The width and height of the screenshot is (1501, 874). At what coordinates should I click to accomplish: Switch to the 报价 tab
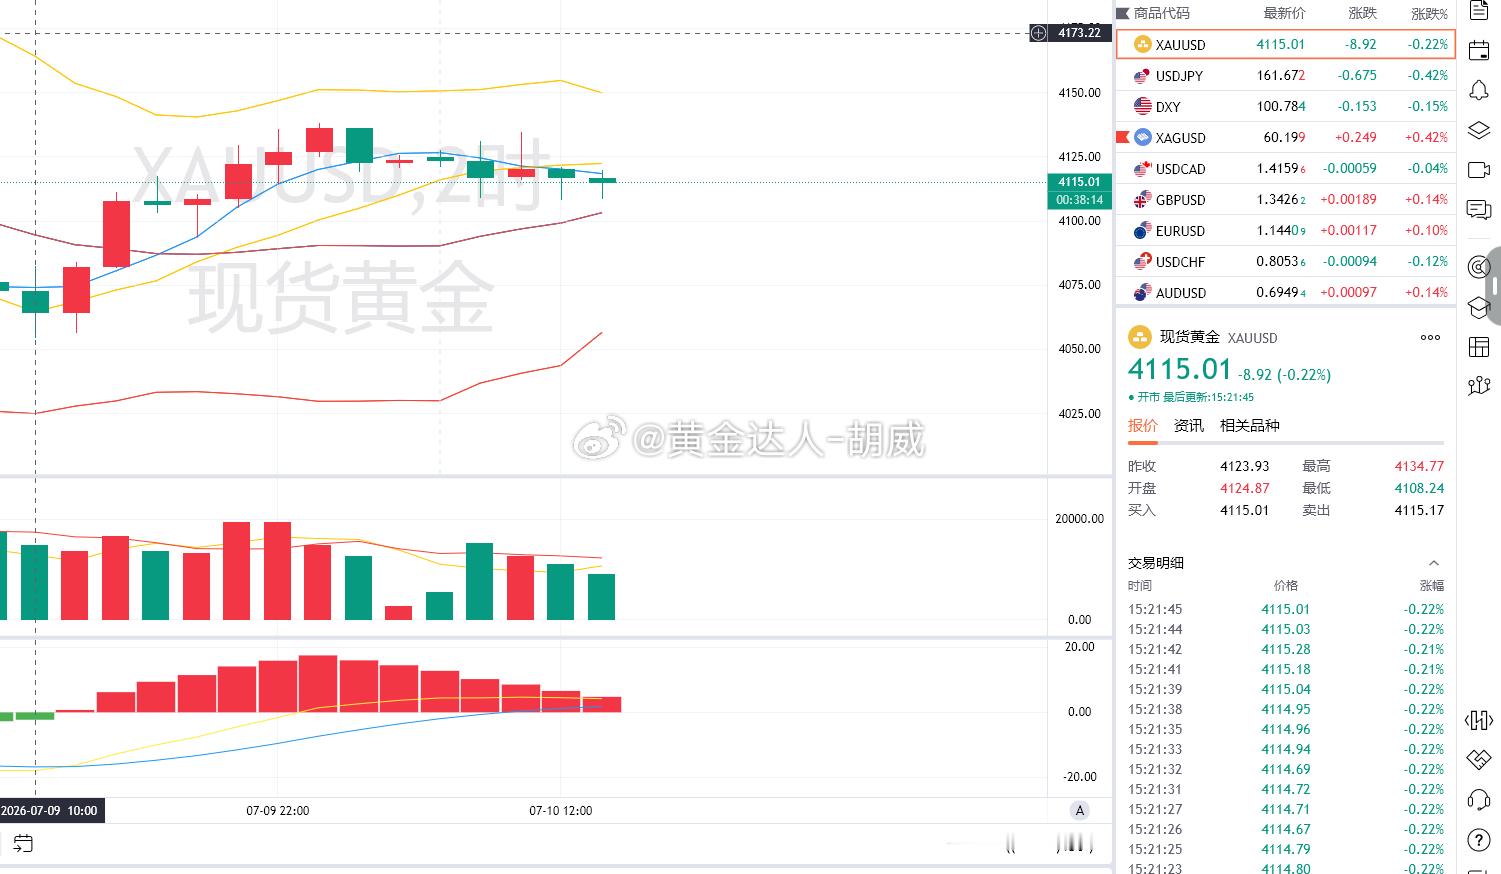click(1143, 425)
